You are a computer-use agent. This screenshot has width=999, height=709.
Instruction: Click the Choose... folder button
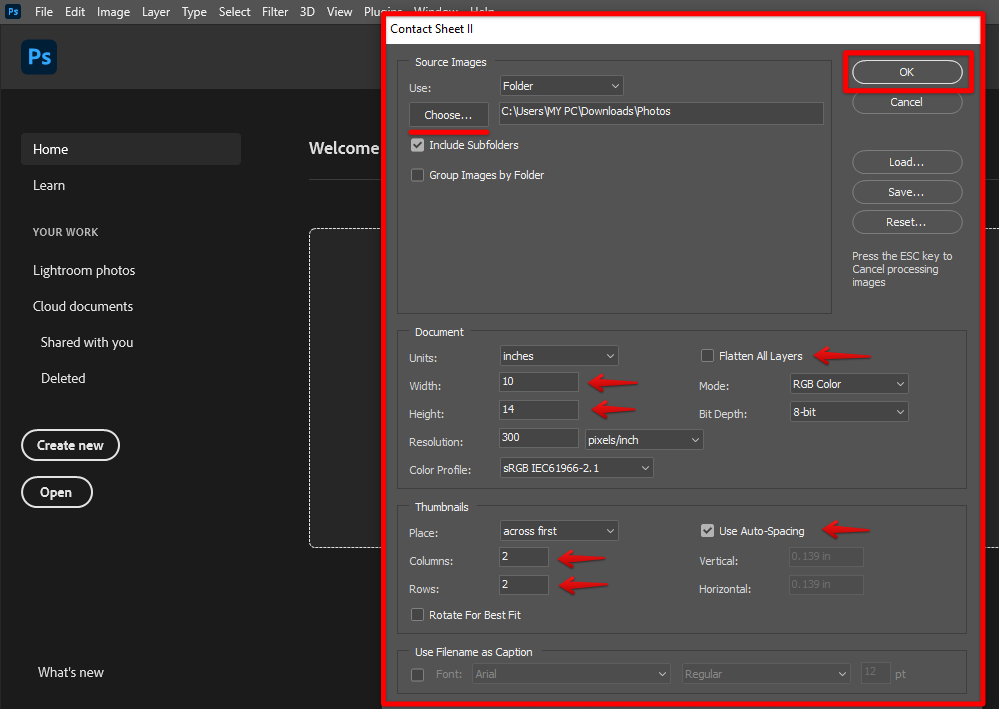(x=448, y=115)
